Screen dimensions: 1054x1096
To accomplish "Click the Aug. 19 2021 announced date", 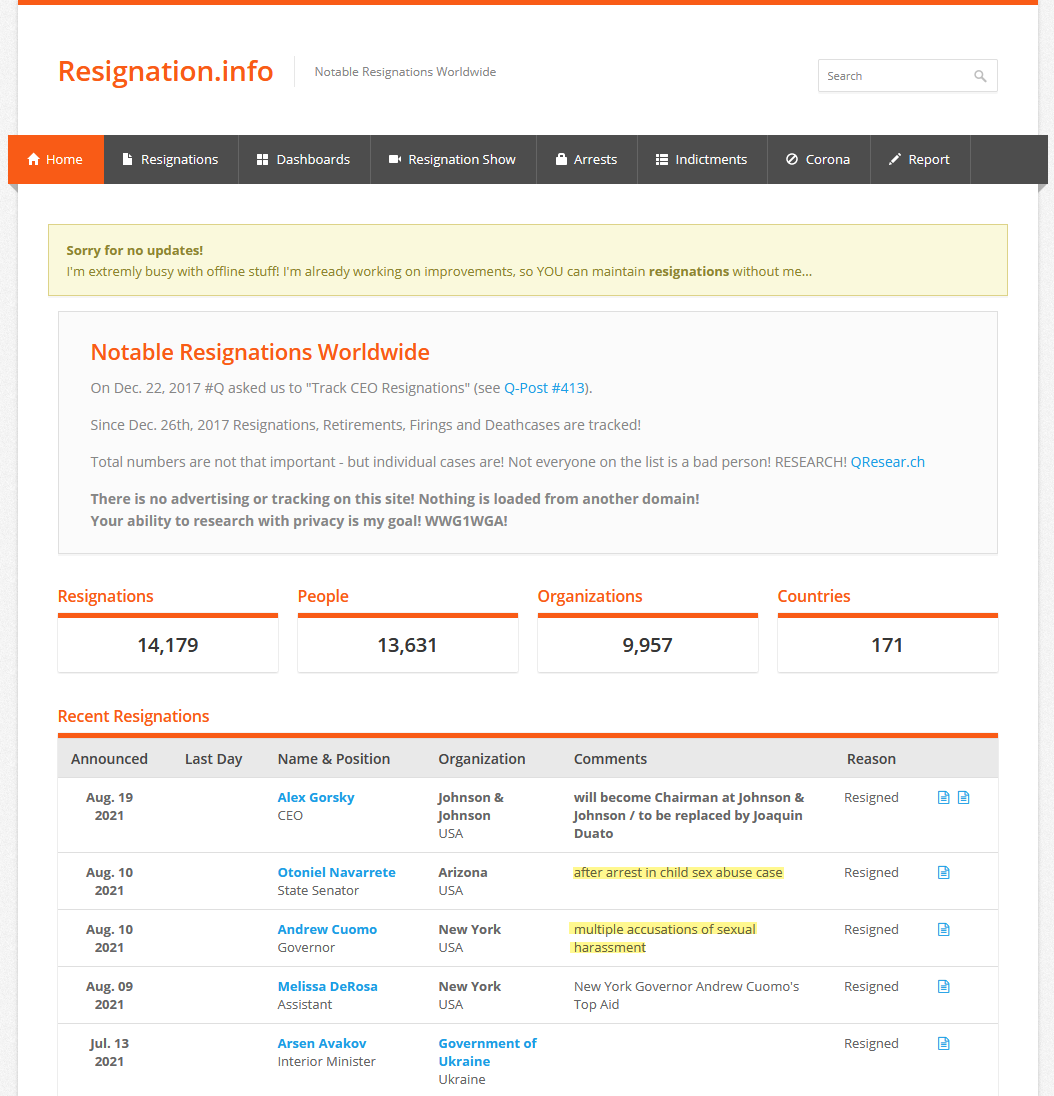I will [x=109, y=807].
